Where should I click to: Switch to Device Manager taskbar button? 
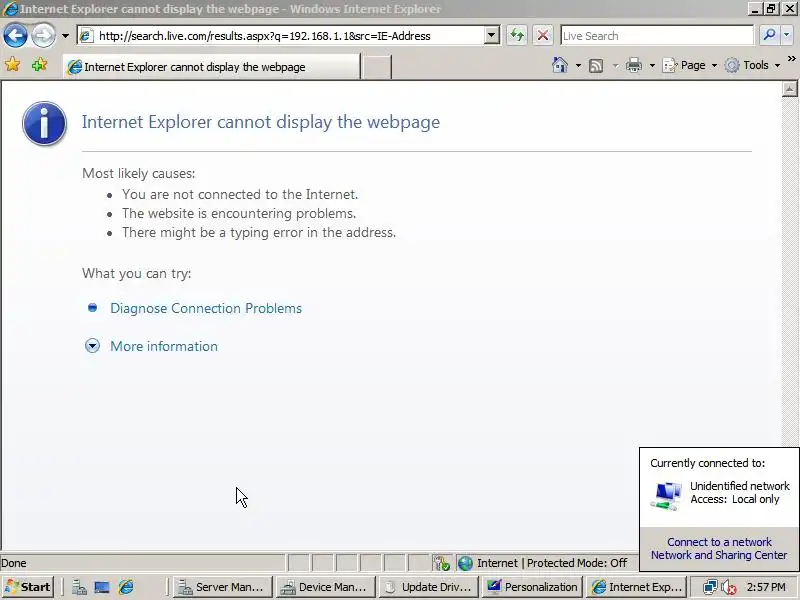click(x=326, y=587)
